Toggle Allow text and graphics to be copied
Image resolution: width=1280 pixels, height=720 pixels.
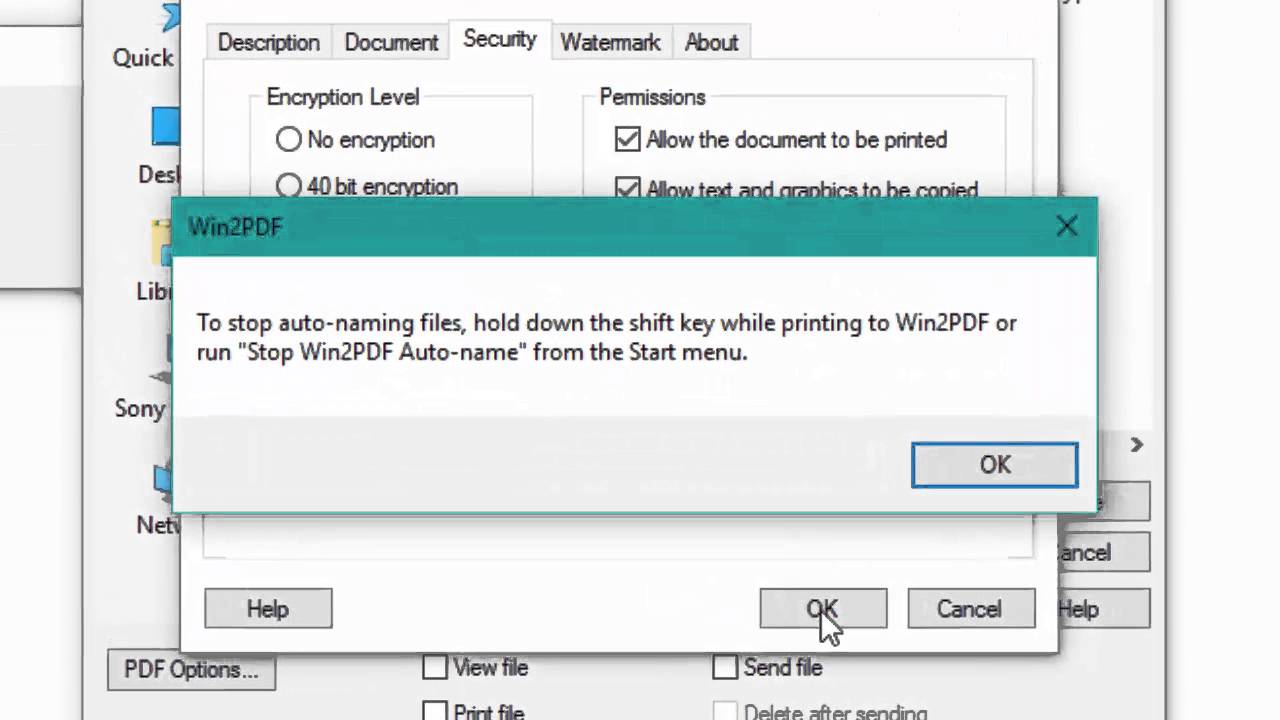pos(627,188)
